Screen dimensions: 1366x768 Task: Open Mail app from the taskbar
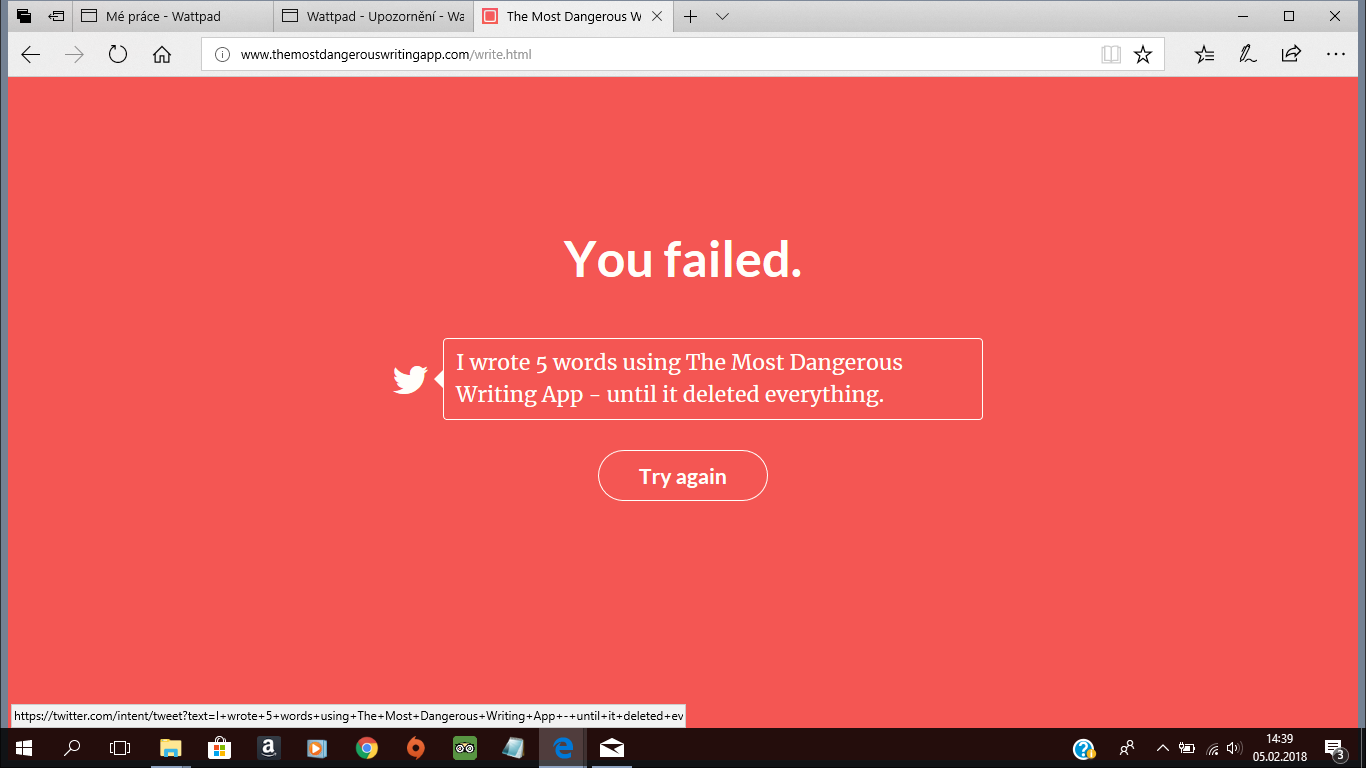tap(612, 747)
